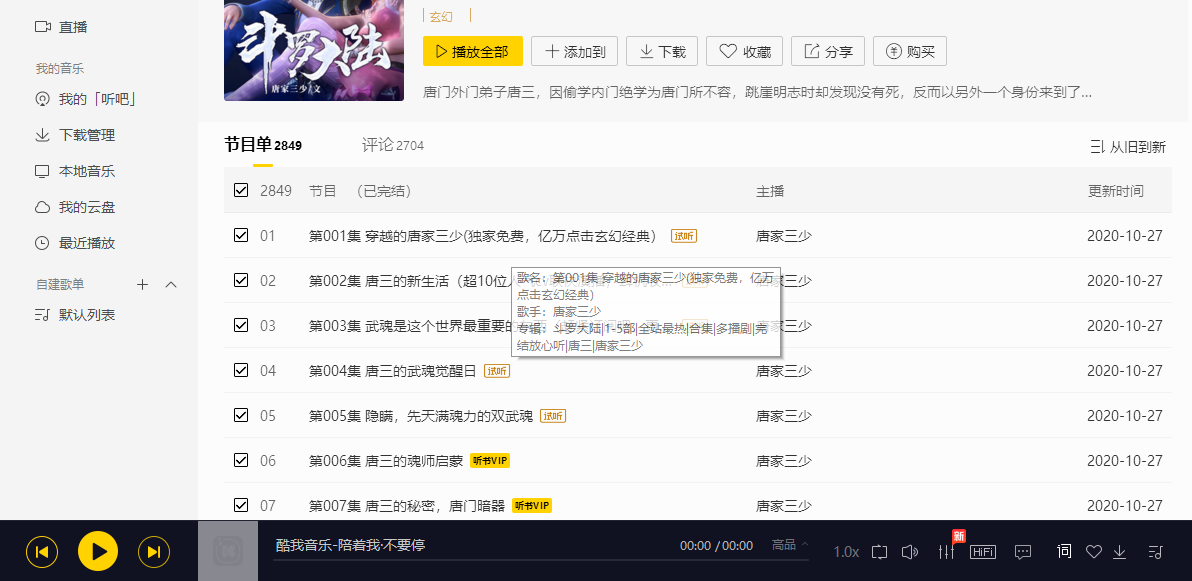This screenshot has height=581, width=1192.
Task: Uncheck the select-all checkbox in header
Action: pos(241,190)
